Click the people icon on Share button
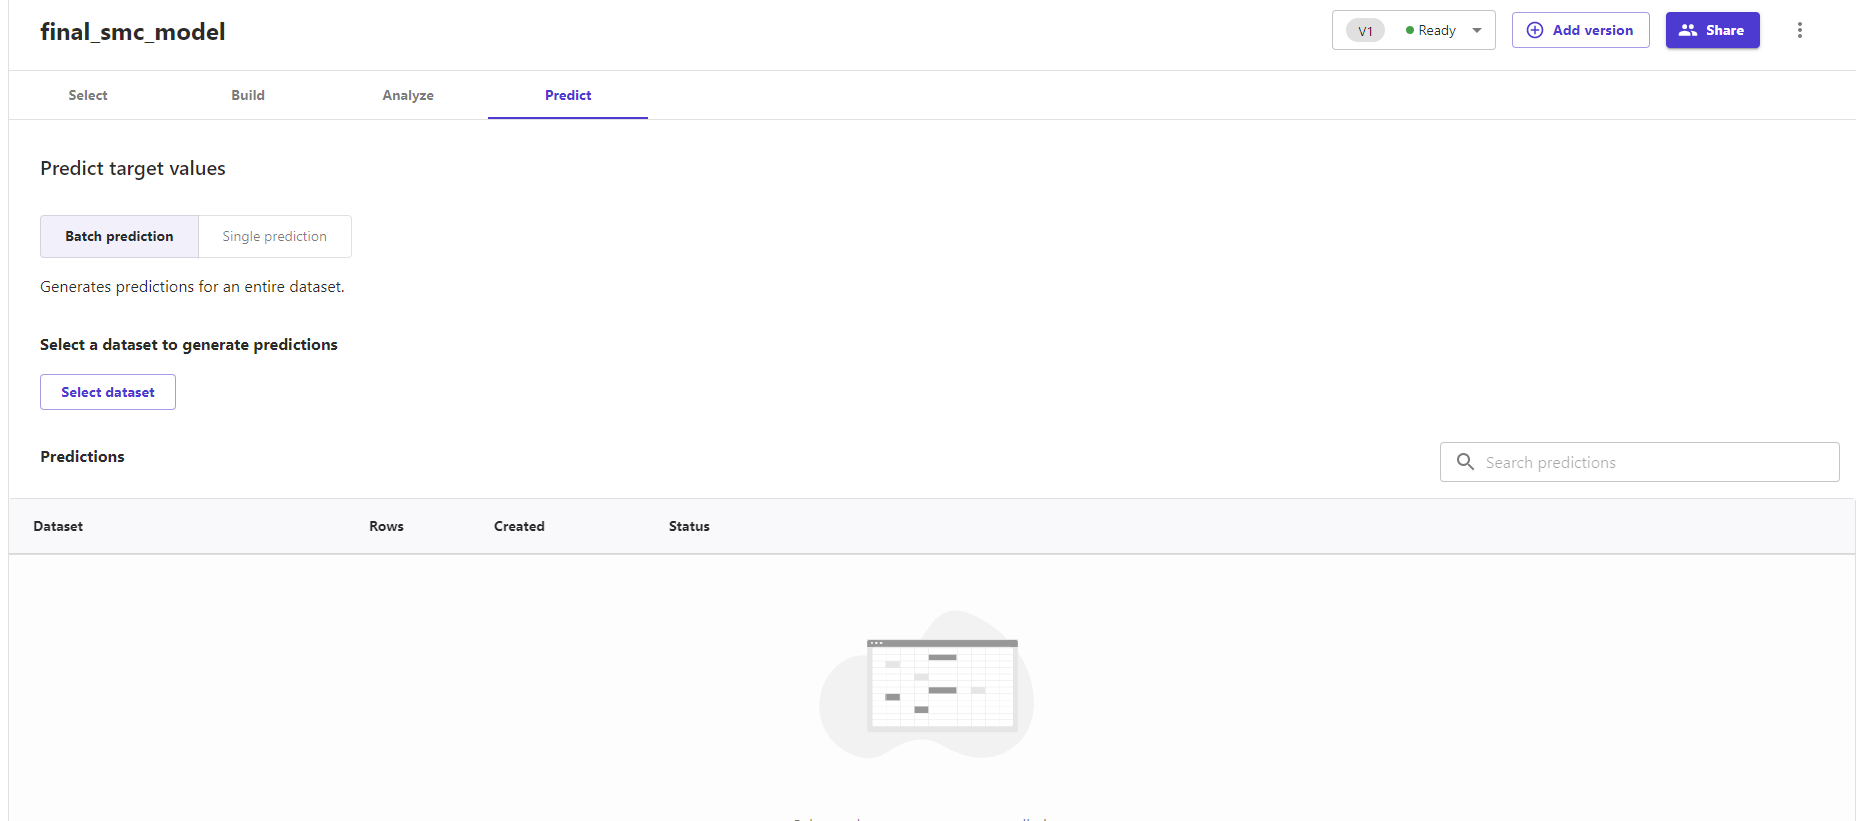 click(1688, 30)
